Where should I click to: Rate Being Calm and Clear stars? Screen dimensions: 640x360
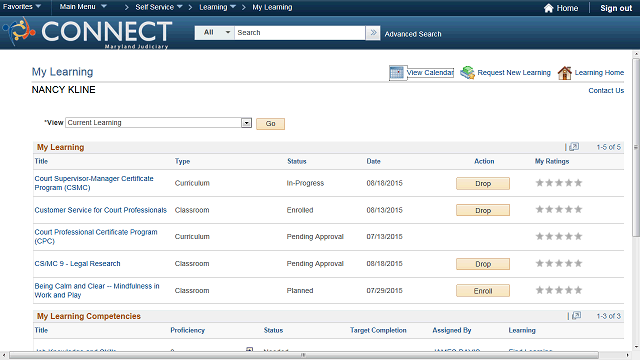559,290
